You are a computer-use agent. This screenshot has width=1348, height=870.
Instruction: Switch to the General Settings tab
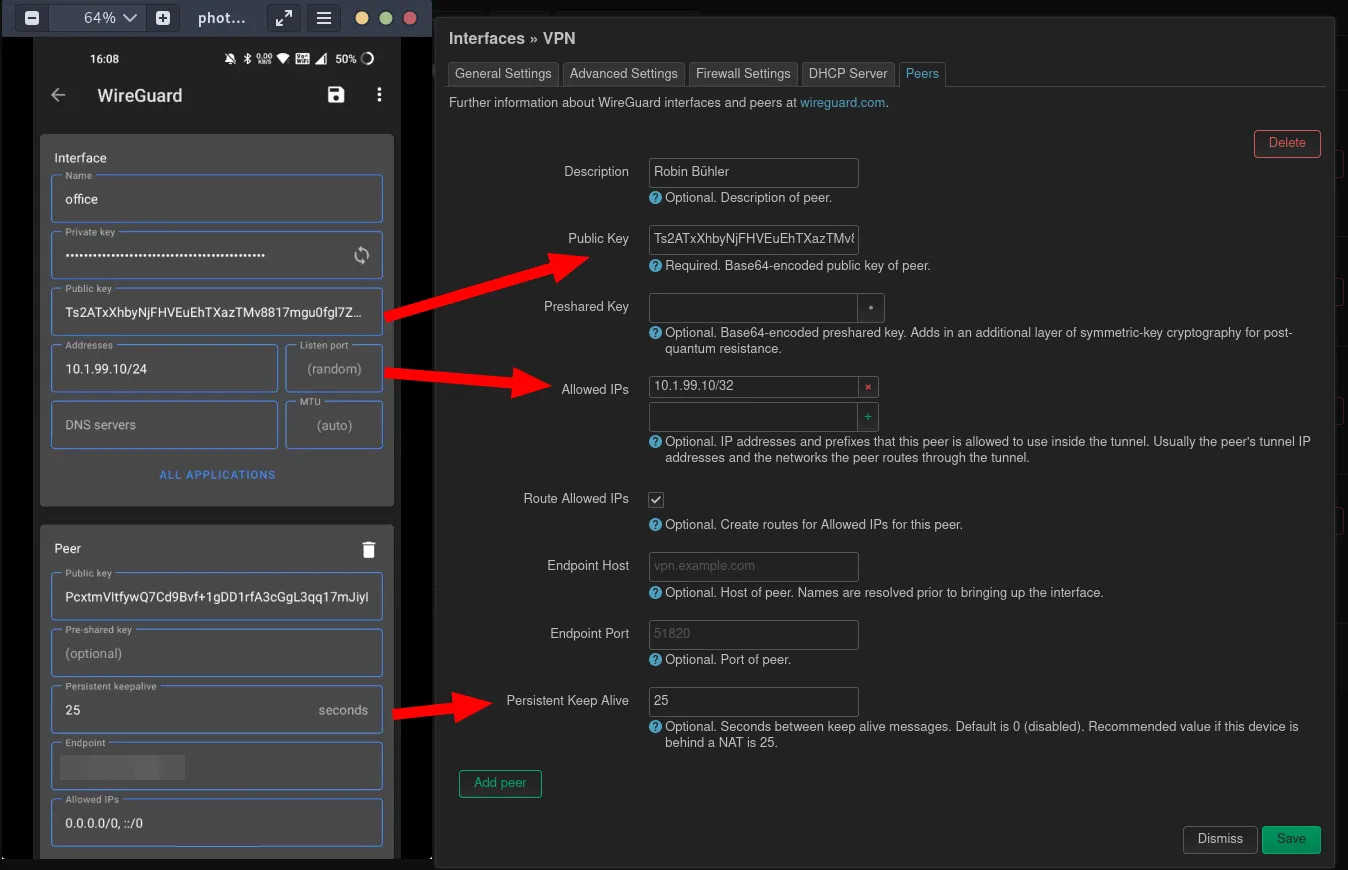coord(503,73)
